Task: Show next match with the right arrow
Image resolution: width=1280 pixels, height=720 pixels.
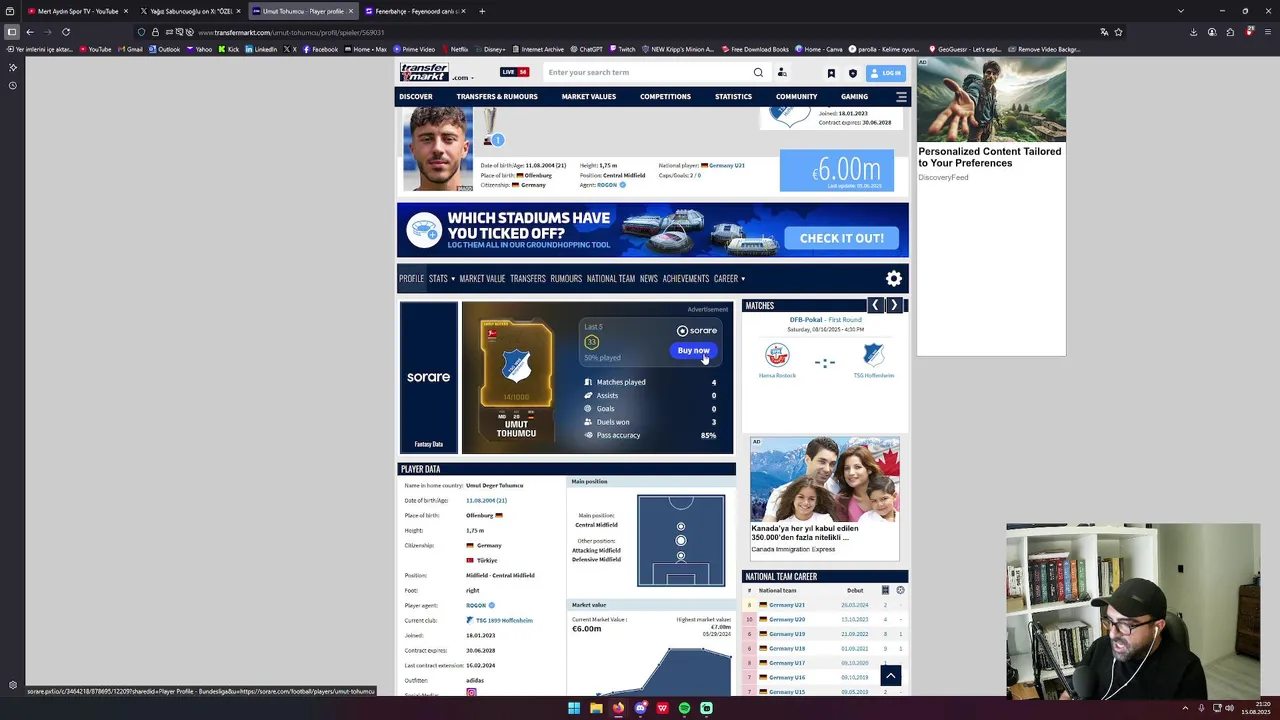Action: point(894,305)
